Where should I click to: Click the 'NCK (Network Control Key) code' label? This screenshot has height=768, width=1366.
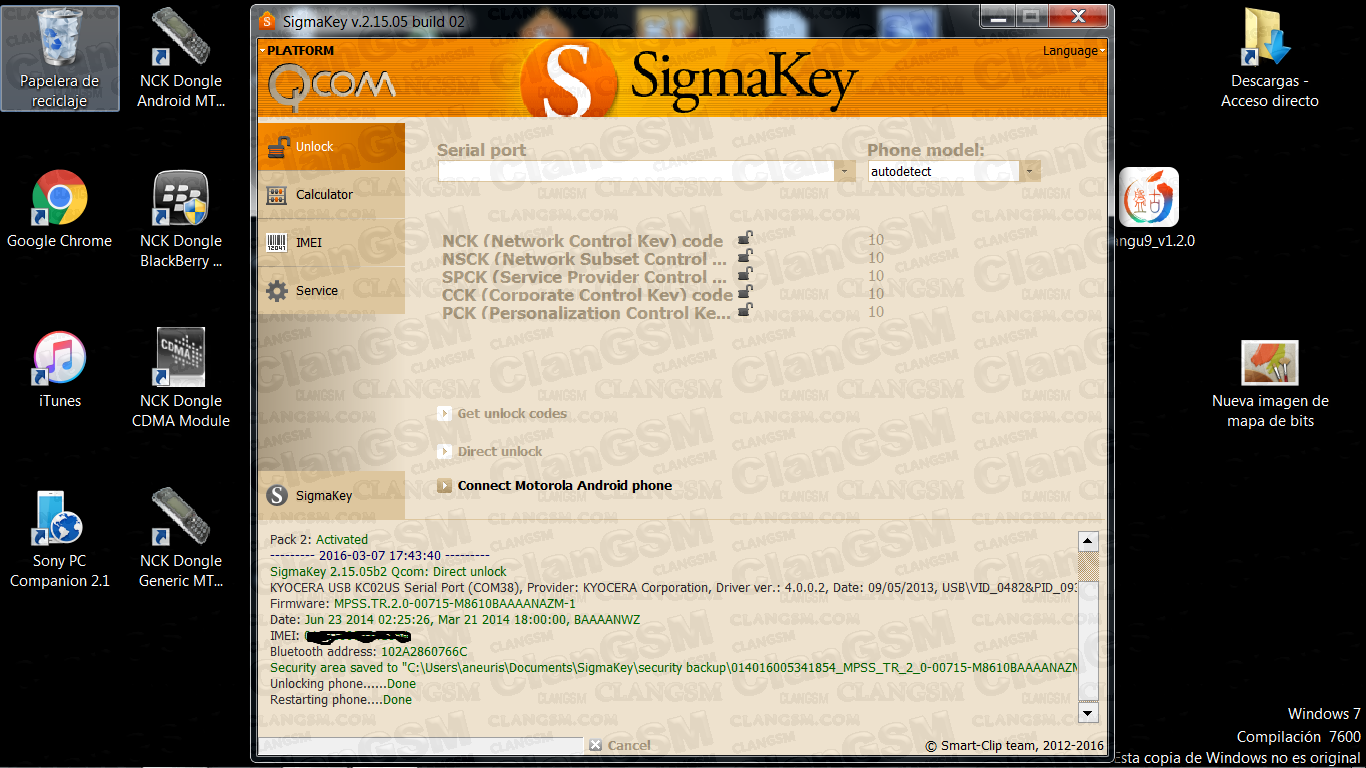[x=583, y=241]
